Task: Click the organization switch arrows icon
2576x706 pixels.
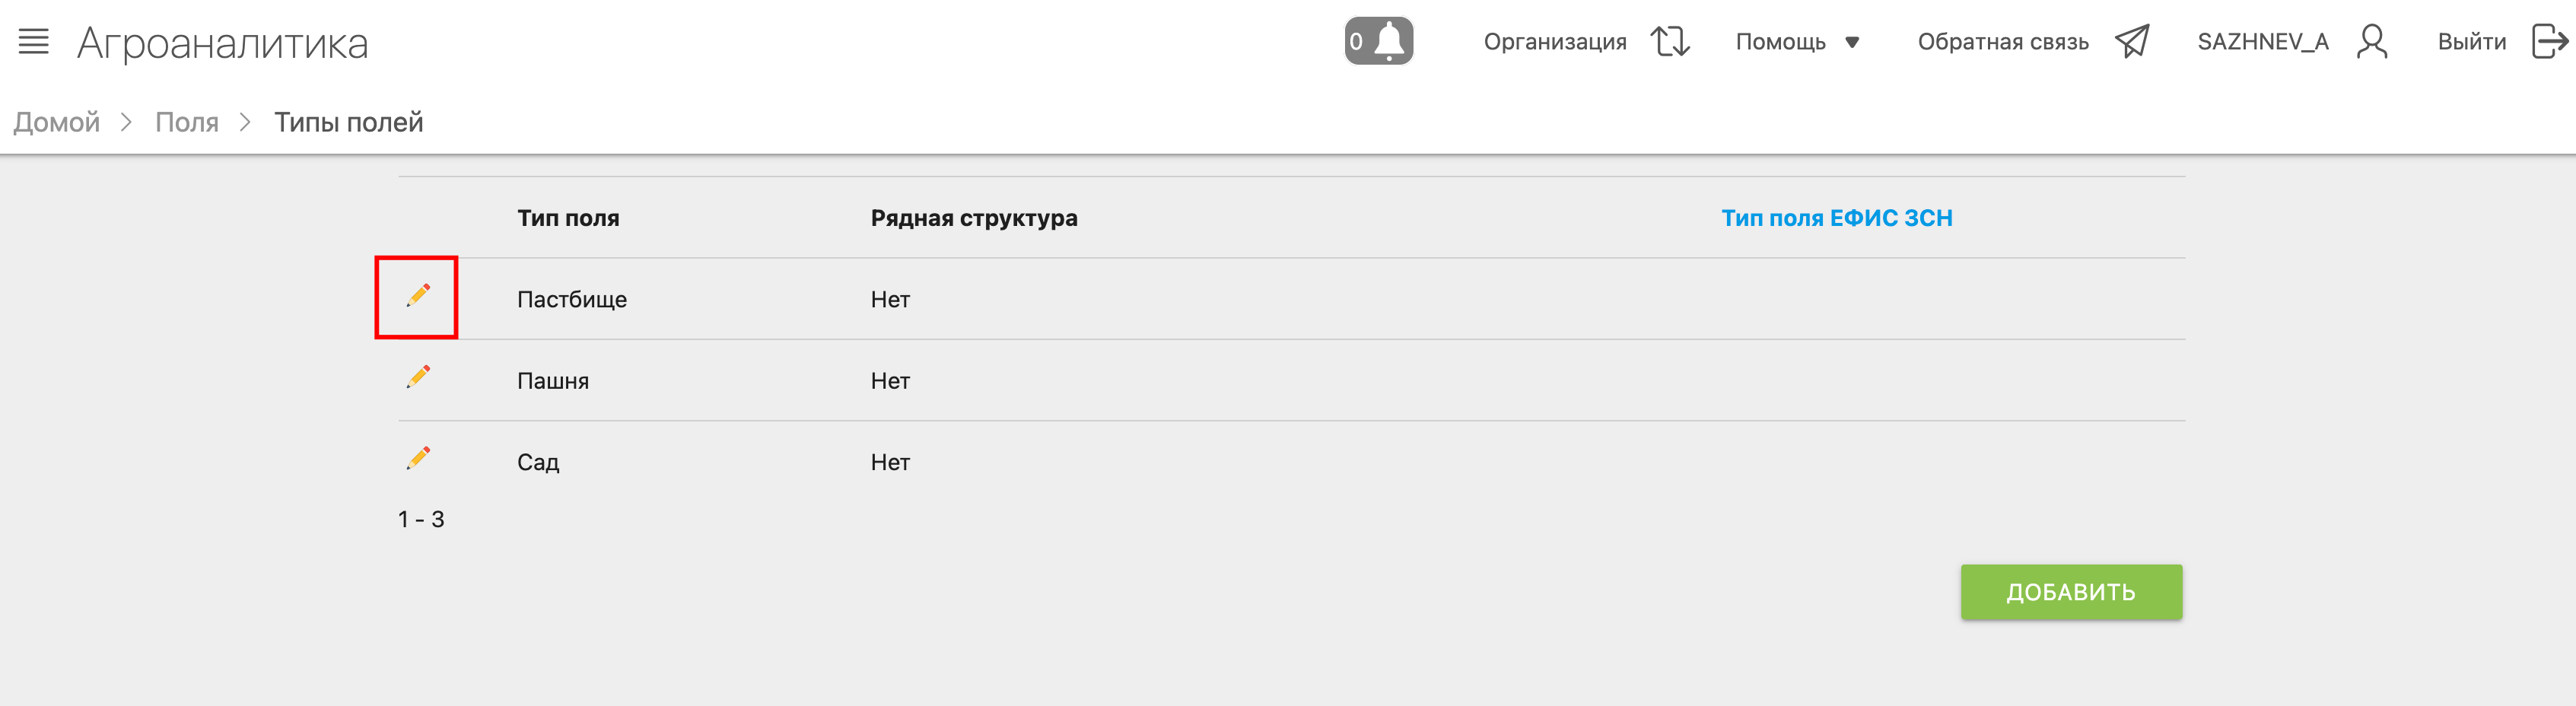Action: click(1669, 42)
